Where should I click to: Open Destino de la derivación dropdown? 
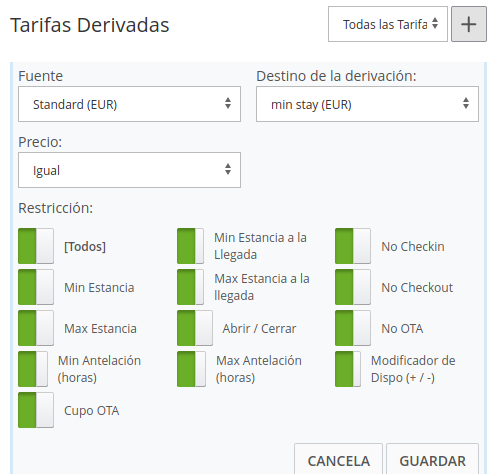(367, 104)
